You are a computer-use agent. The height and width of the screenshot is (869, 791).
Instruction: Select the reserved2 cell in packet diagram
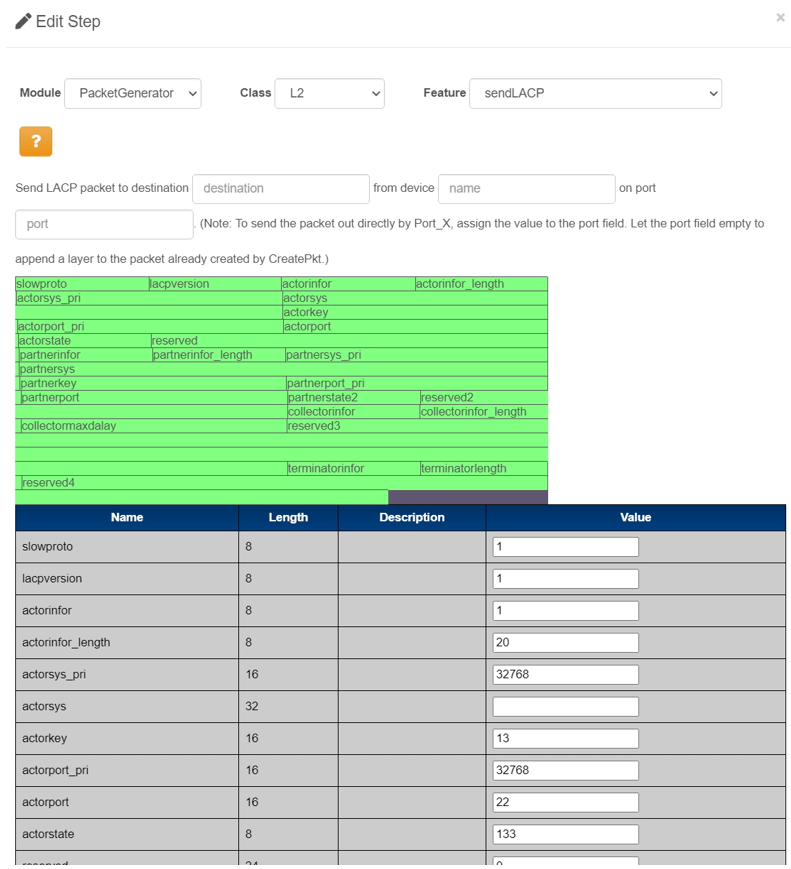coord(484,397)
